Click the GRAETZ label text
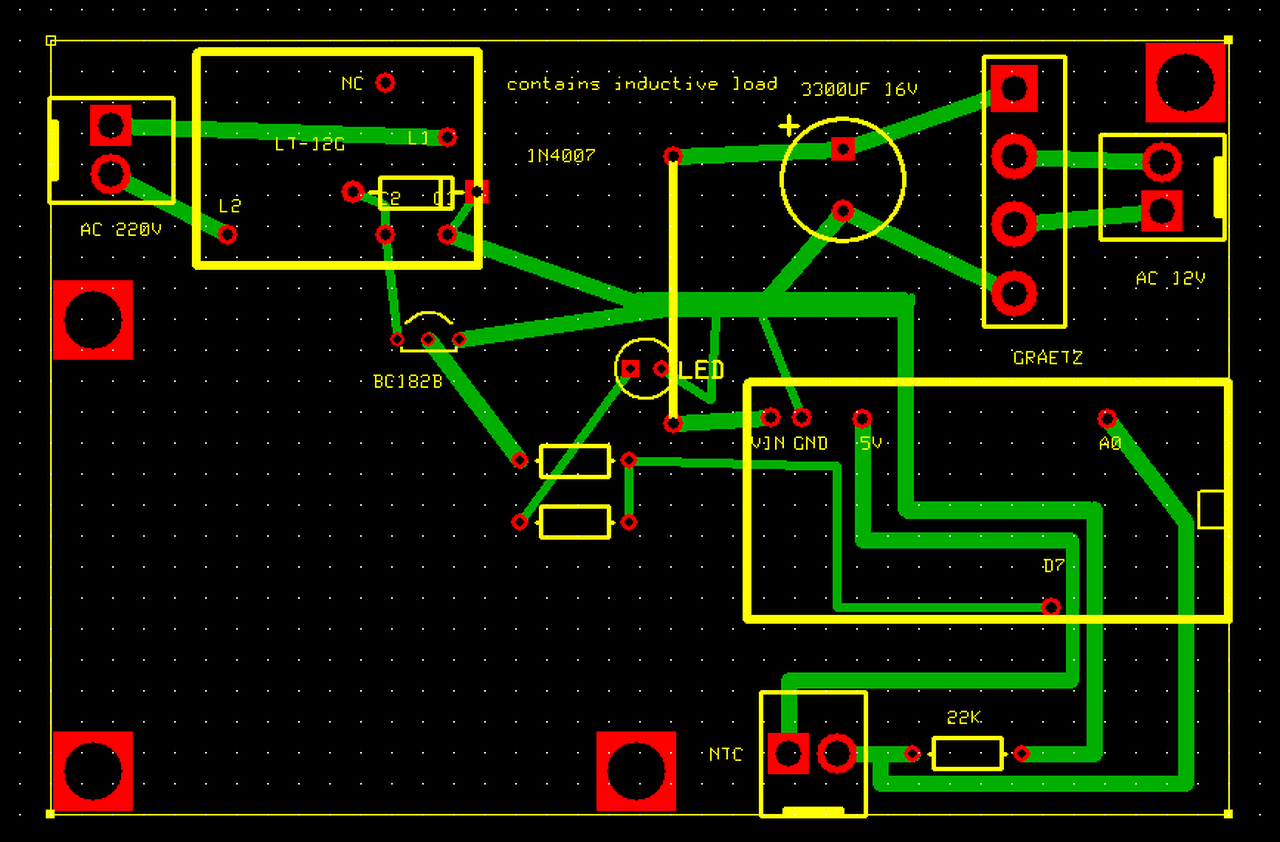1280x842 pixels. [x=1047, y=357]
